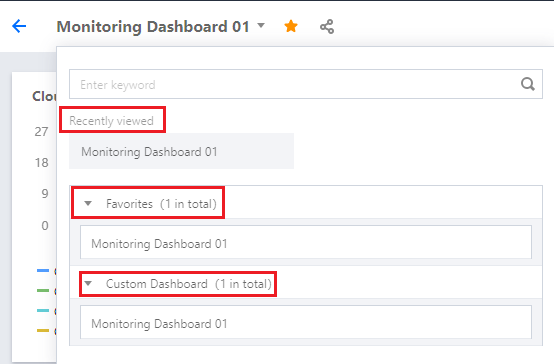Collapse Custom Dashboard using its triangle arrow
This screenshot has height=364, width=554.
[88, 283]
